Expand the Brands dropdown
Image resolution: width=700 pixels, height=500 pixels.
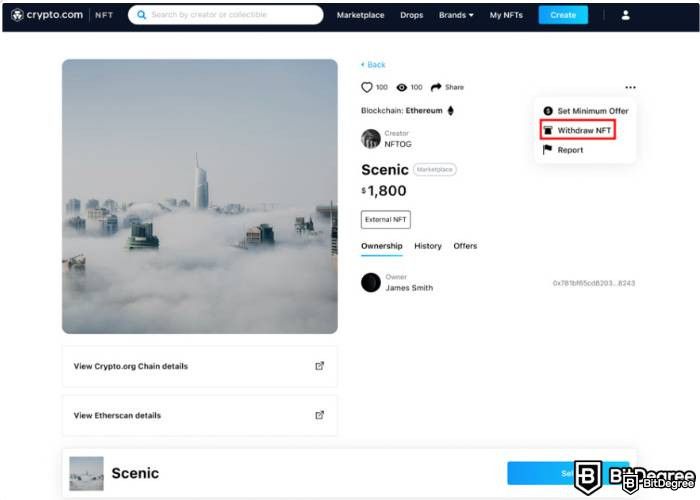(x=456, y=15)
